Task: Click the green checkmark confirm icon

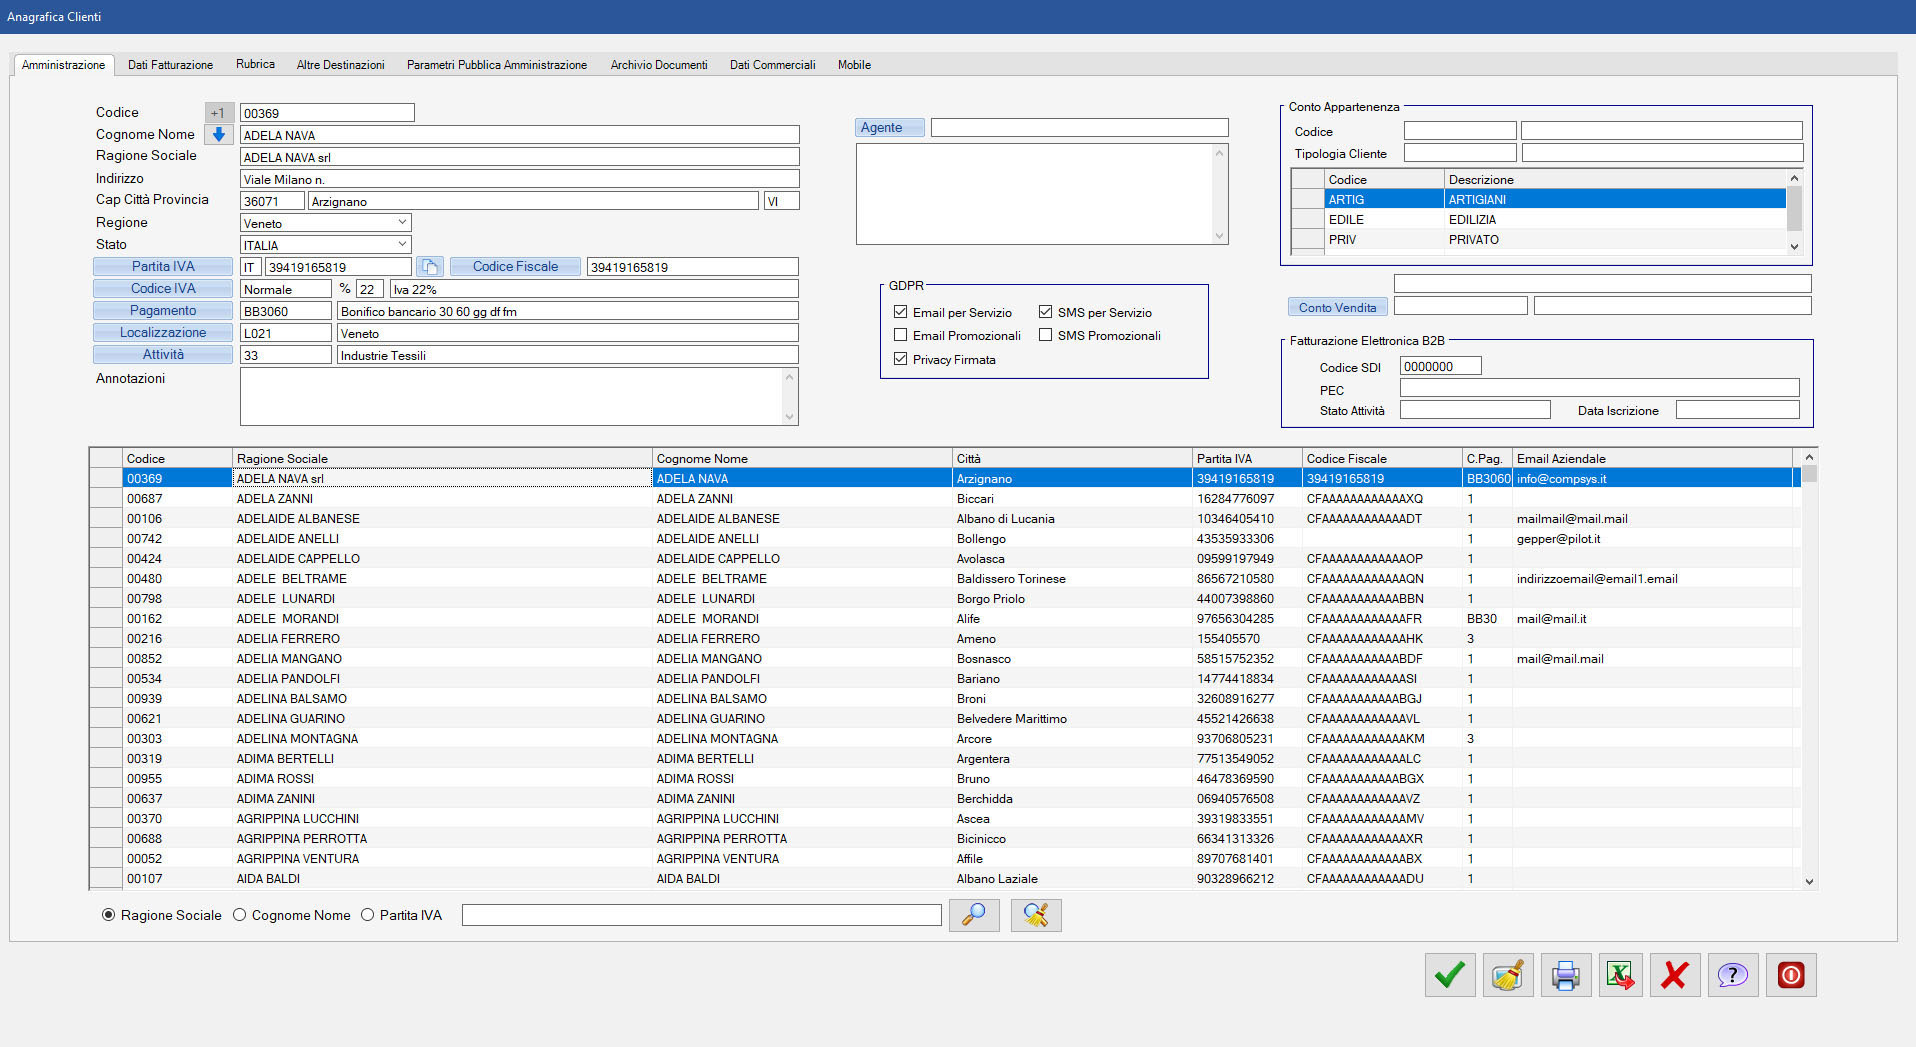Action: tap(1449, 975)
